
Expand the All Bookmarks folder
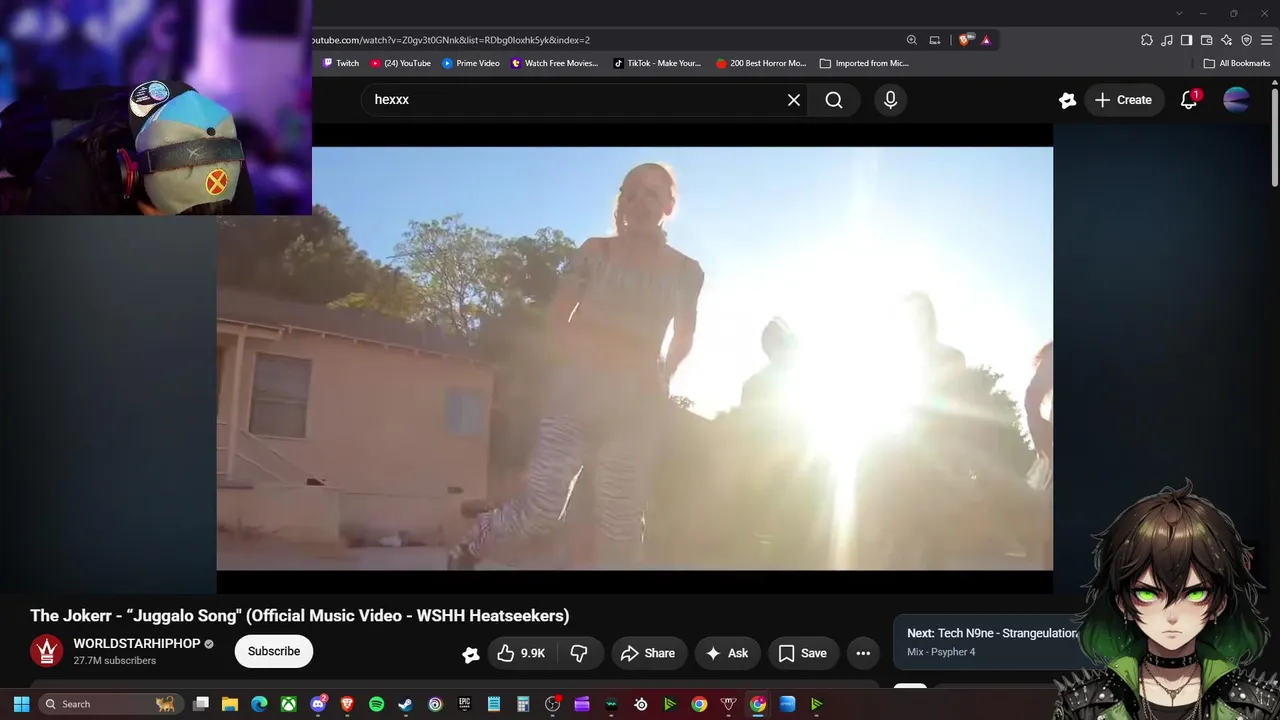[1237, 63]
